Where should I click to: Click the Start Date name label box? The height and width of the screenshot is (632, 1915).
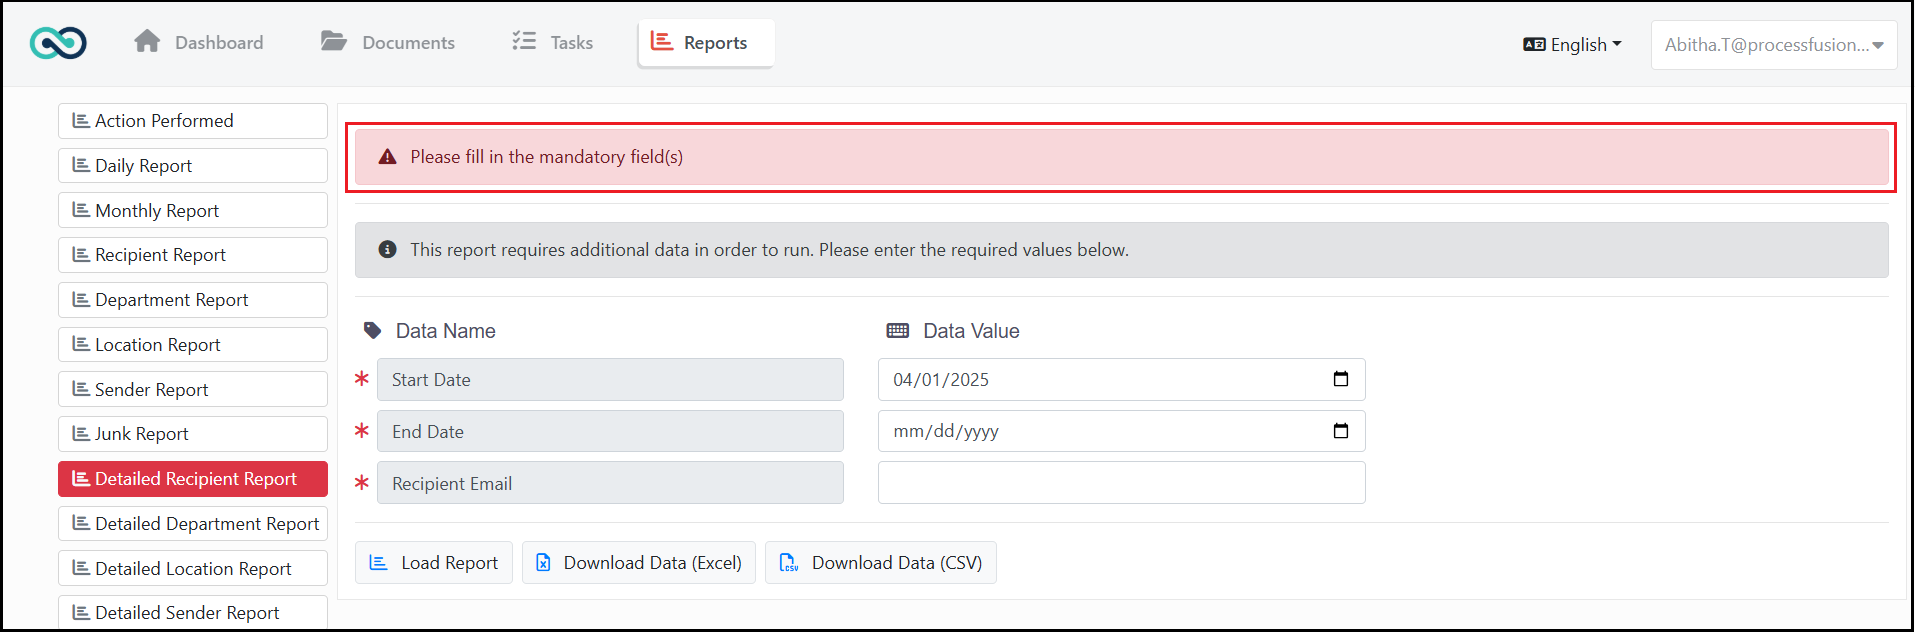coord(610,380)
